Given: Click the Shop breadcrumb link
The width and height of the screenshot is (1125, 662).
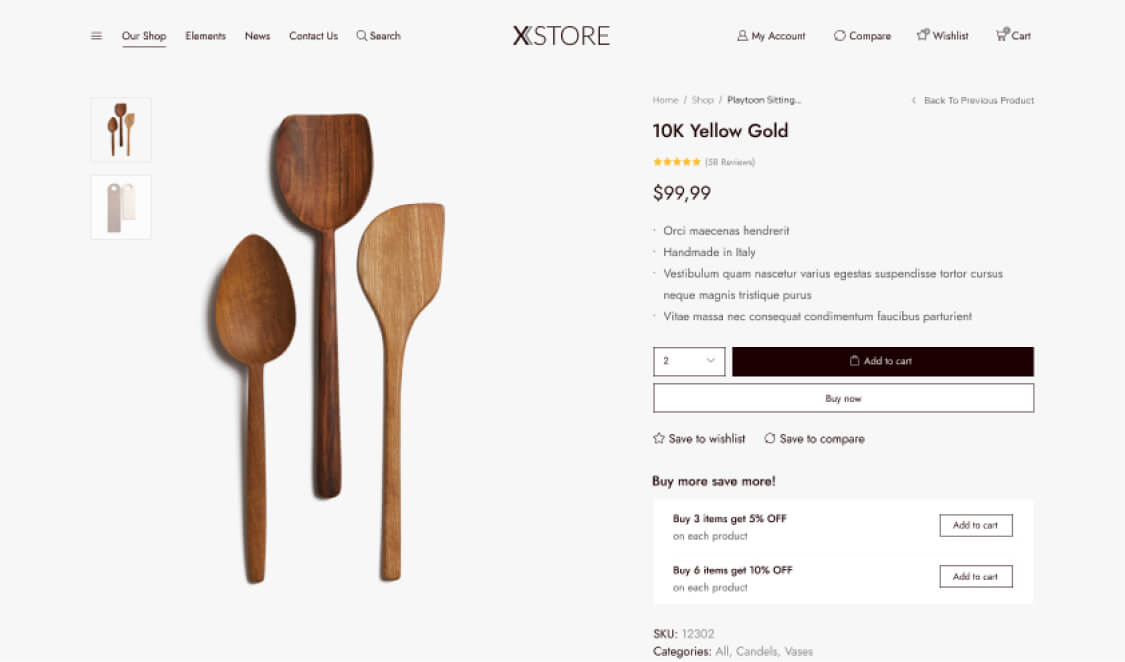Looking at the screenshot, I should tap(703, 100).
